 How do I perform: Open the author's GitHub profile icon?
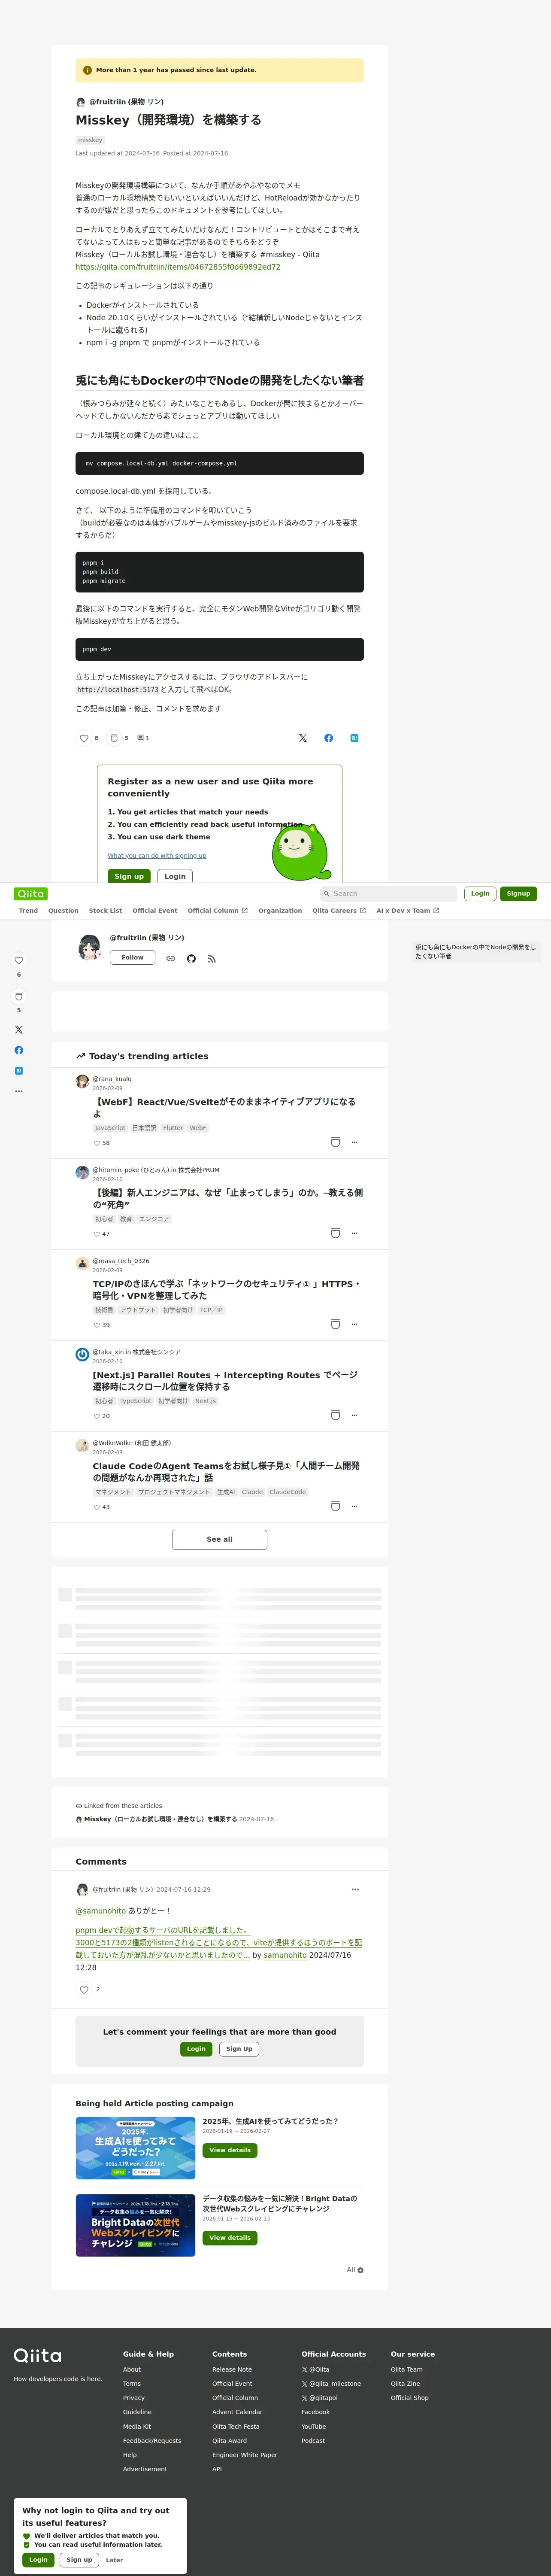[x=191, y=959]
